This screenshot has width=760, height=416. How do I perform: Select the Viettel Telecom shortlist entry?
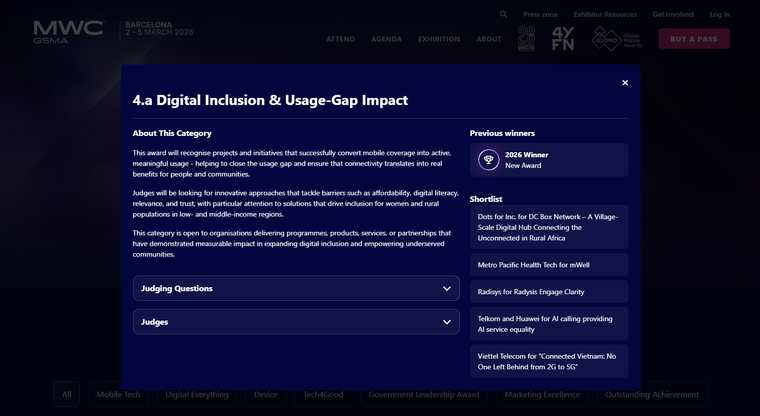pyautogui.click(x=549, y=361)
